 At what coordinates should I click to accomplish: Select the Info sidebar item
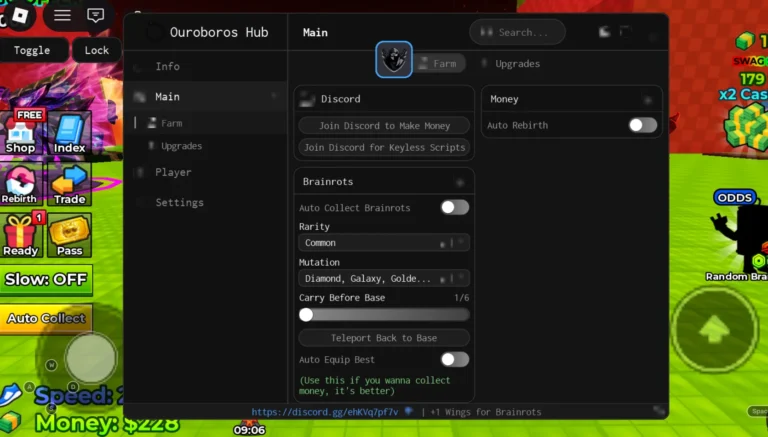pyautogui.click(x=205, y=66)
